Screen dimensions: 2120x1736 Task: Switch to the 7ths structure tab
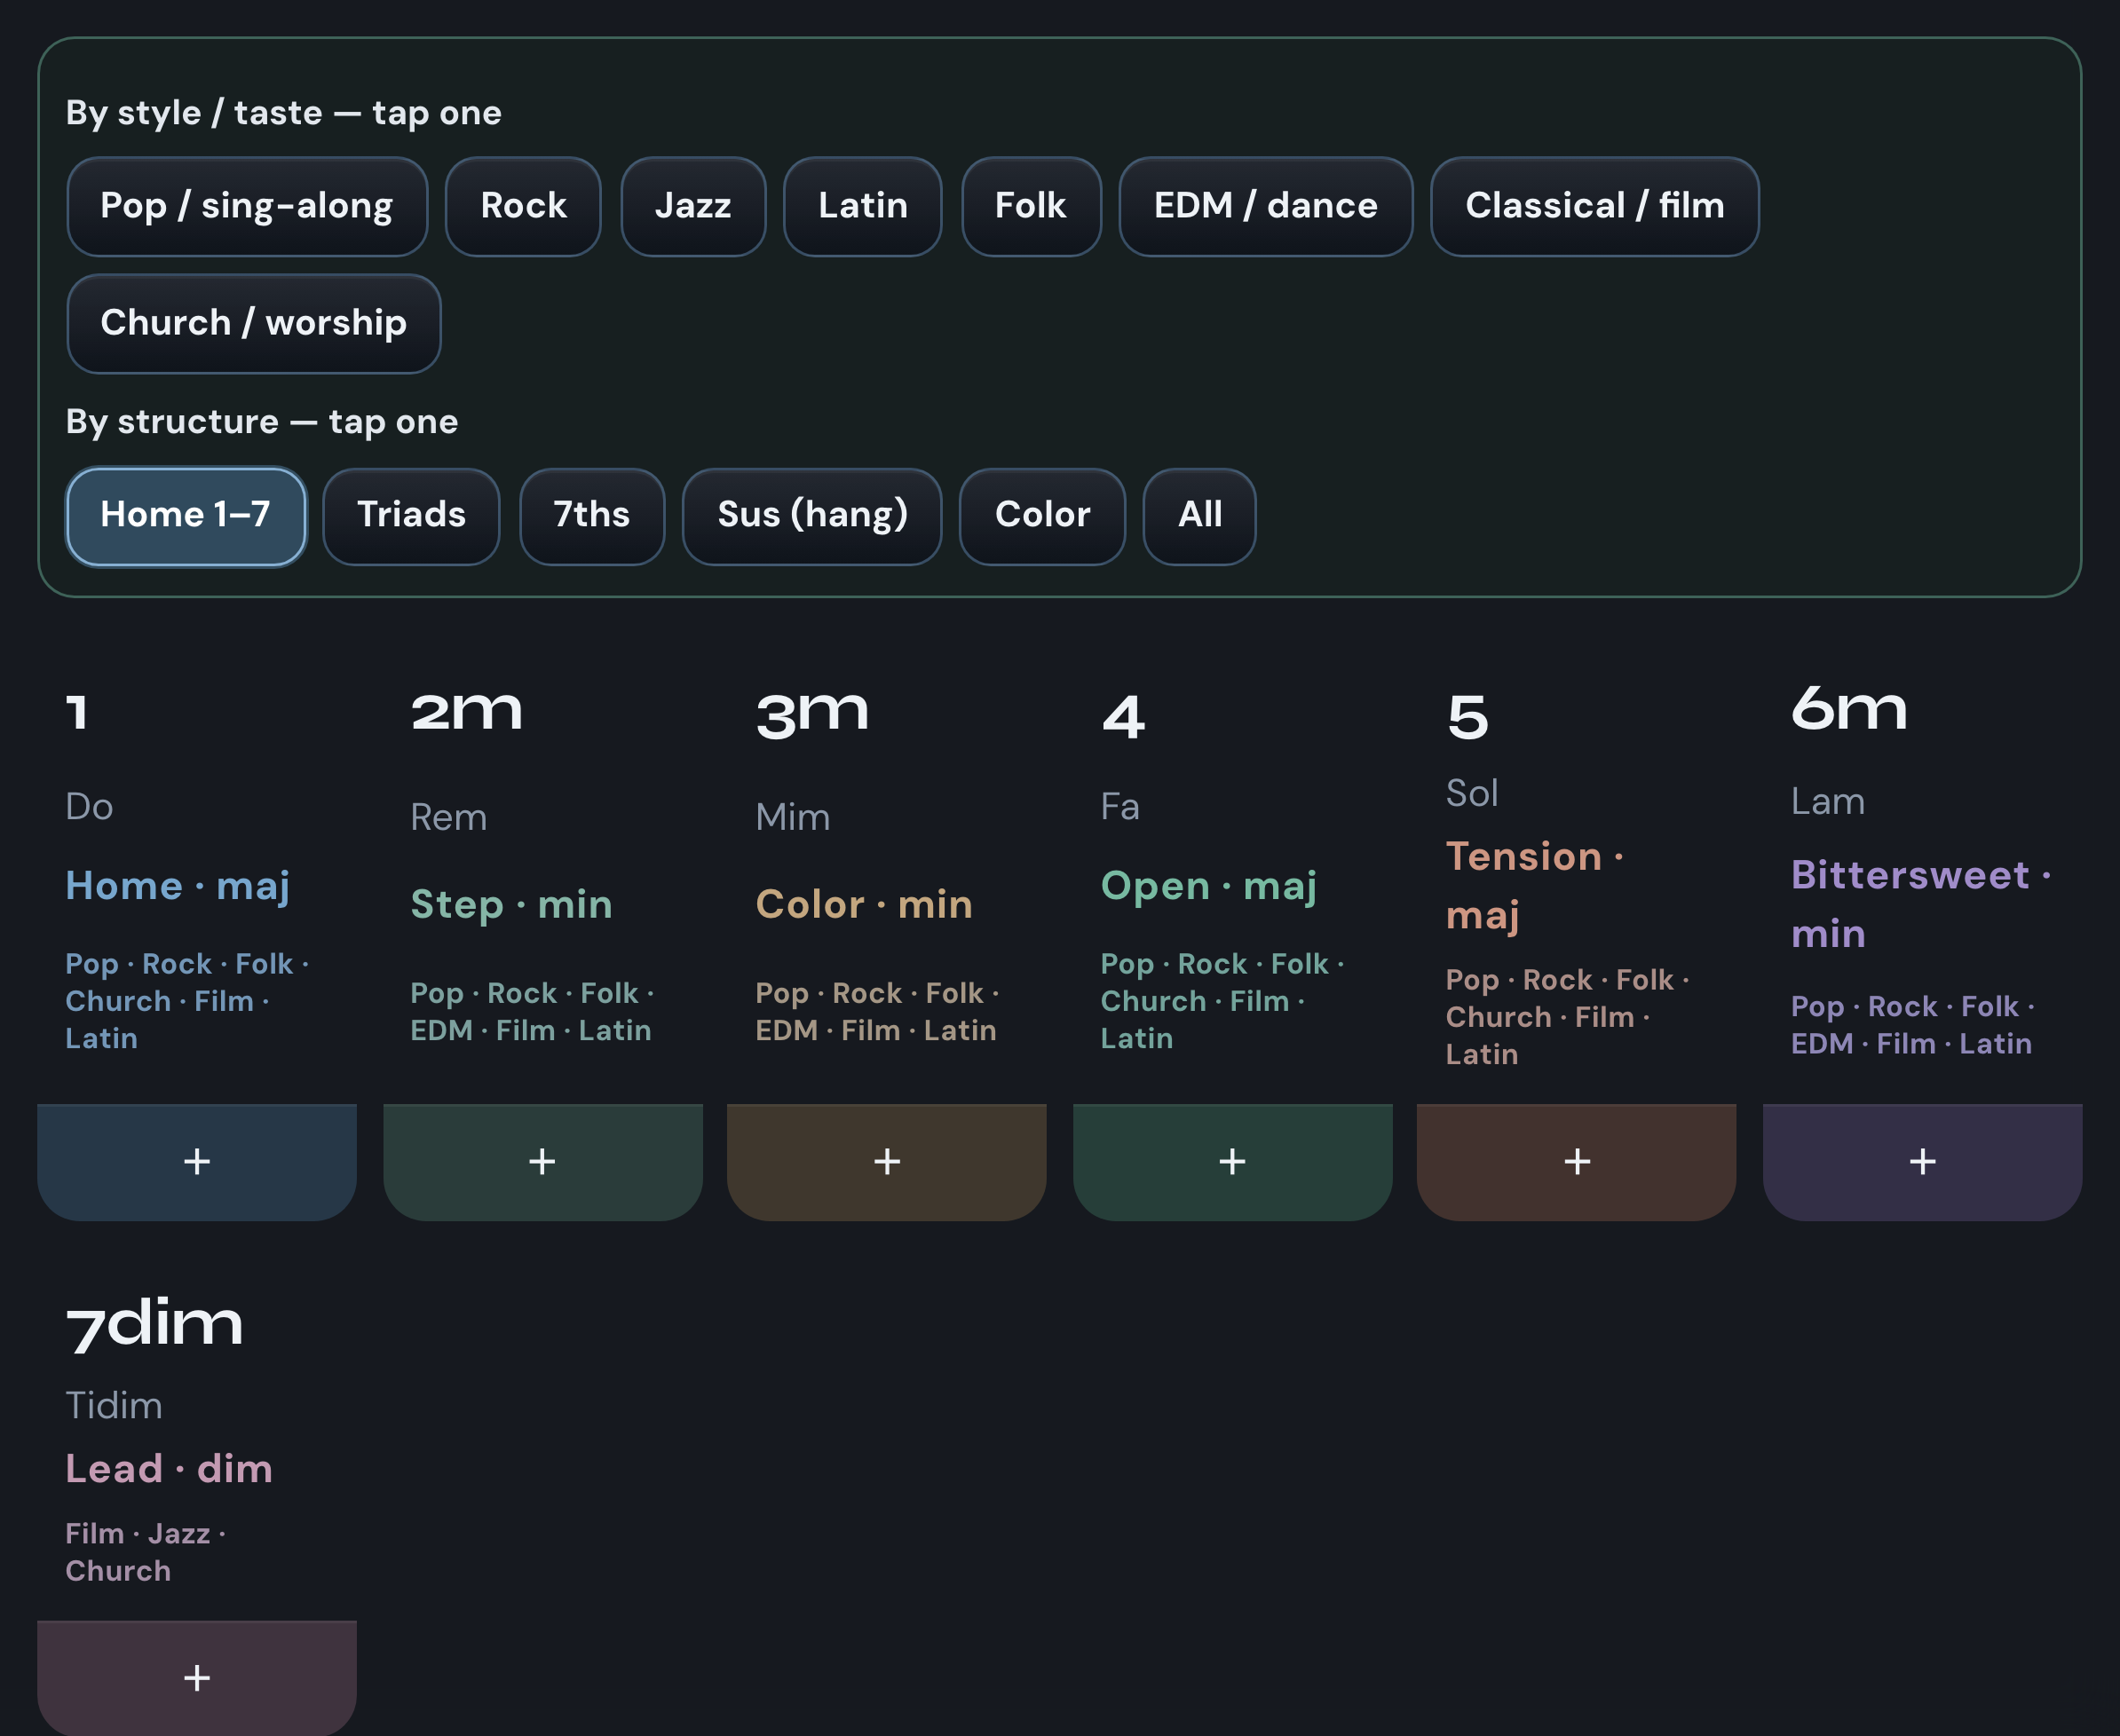(592, 516)
